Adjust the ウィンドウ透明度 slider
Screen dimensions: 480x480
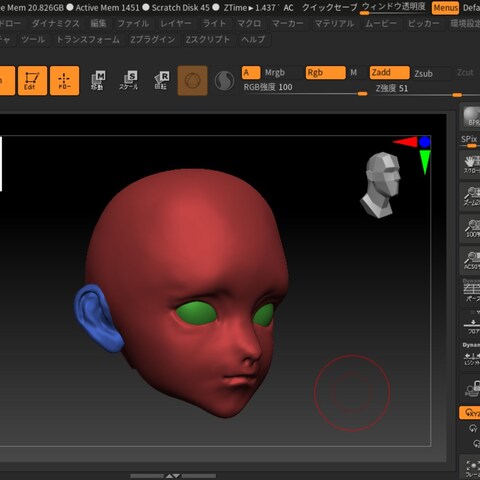click(x=393, y=8)
